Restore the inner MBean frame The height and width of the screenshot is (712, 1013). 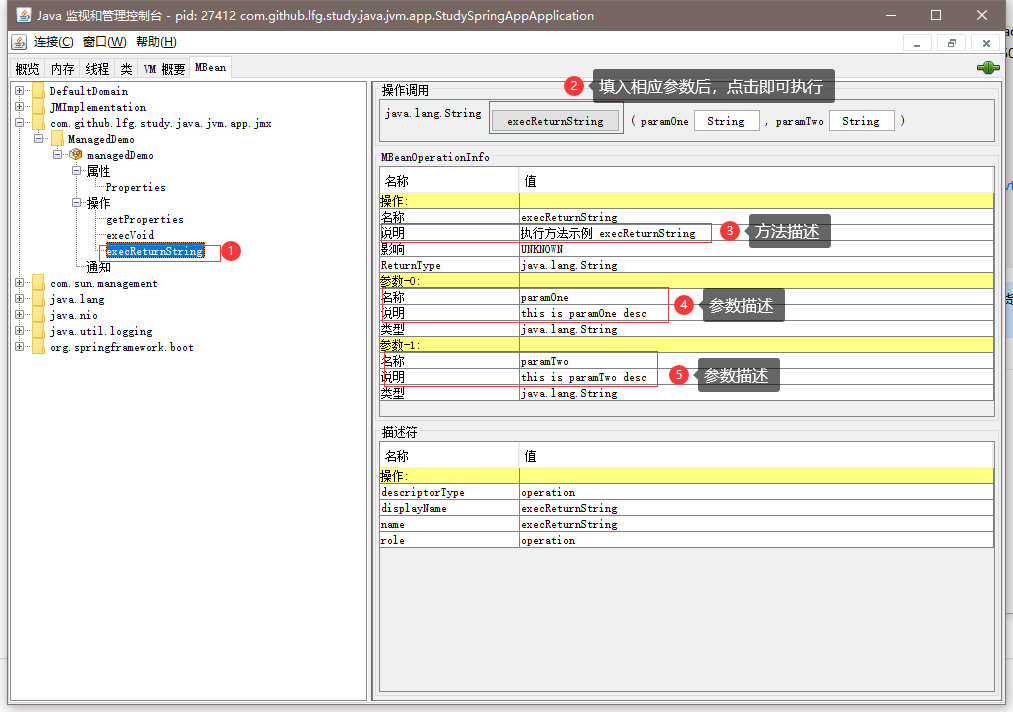click(x=951, y=43)
